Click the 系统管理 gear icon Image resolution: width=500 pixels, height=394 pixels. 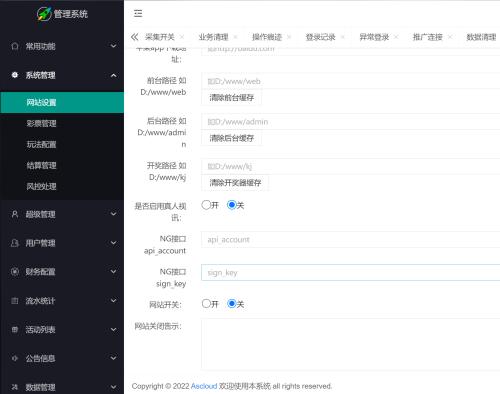tap(15, 75)
